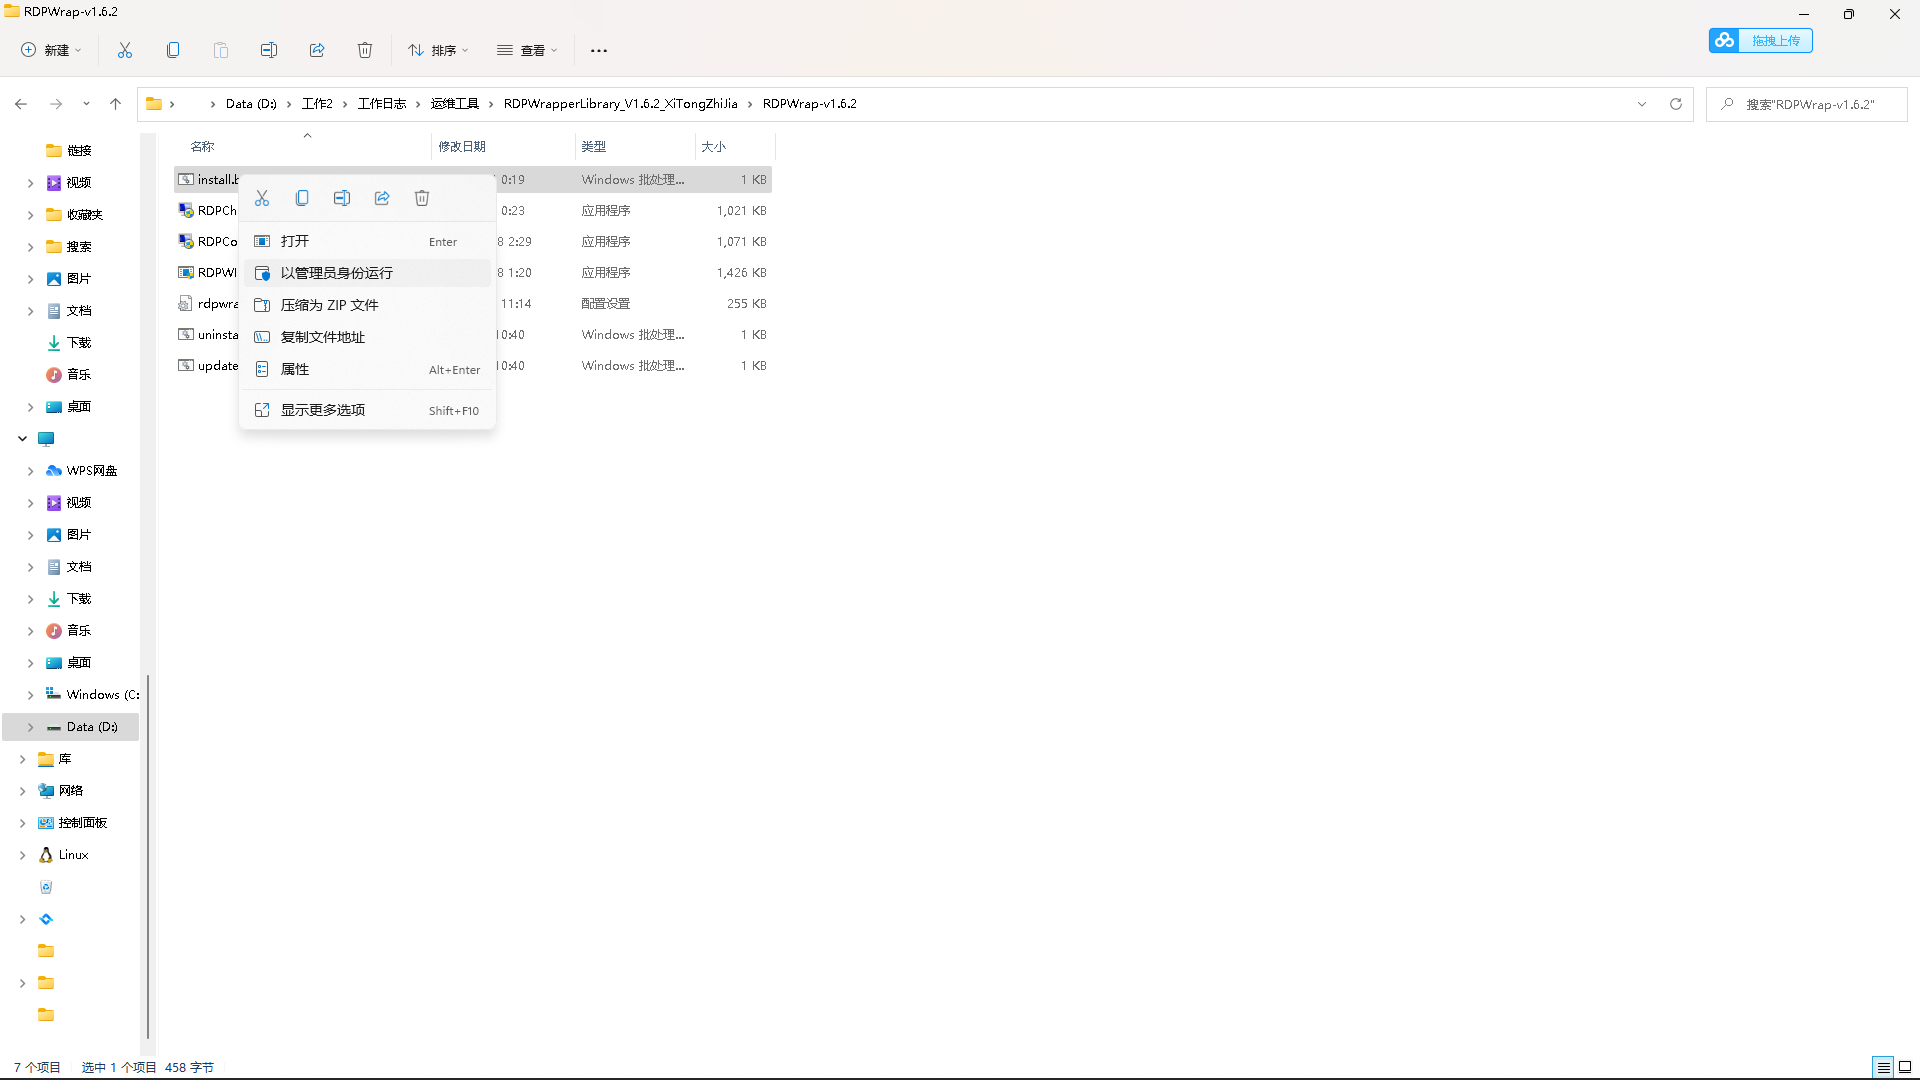Viewport: 1920px width, 1080px height.
Task: Choose 复制文件地址 in the context menu
Action: tap(367, 337)
